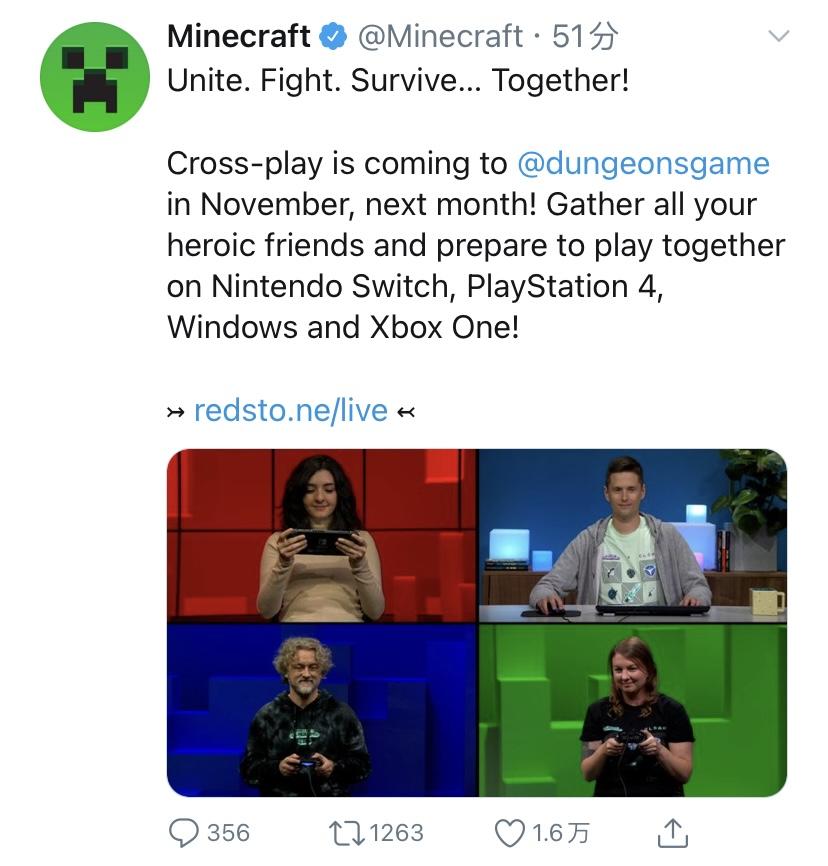View the red Nintendo Switch player image
828x866 pixels.
(321, 536)
